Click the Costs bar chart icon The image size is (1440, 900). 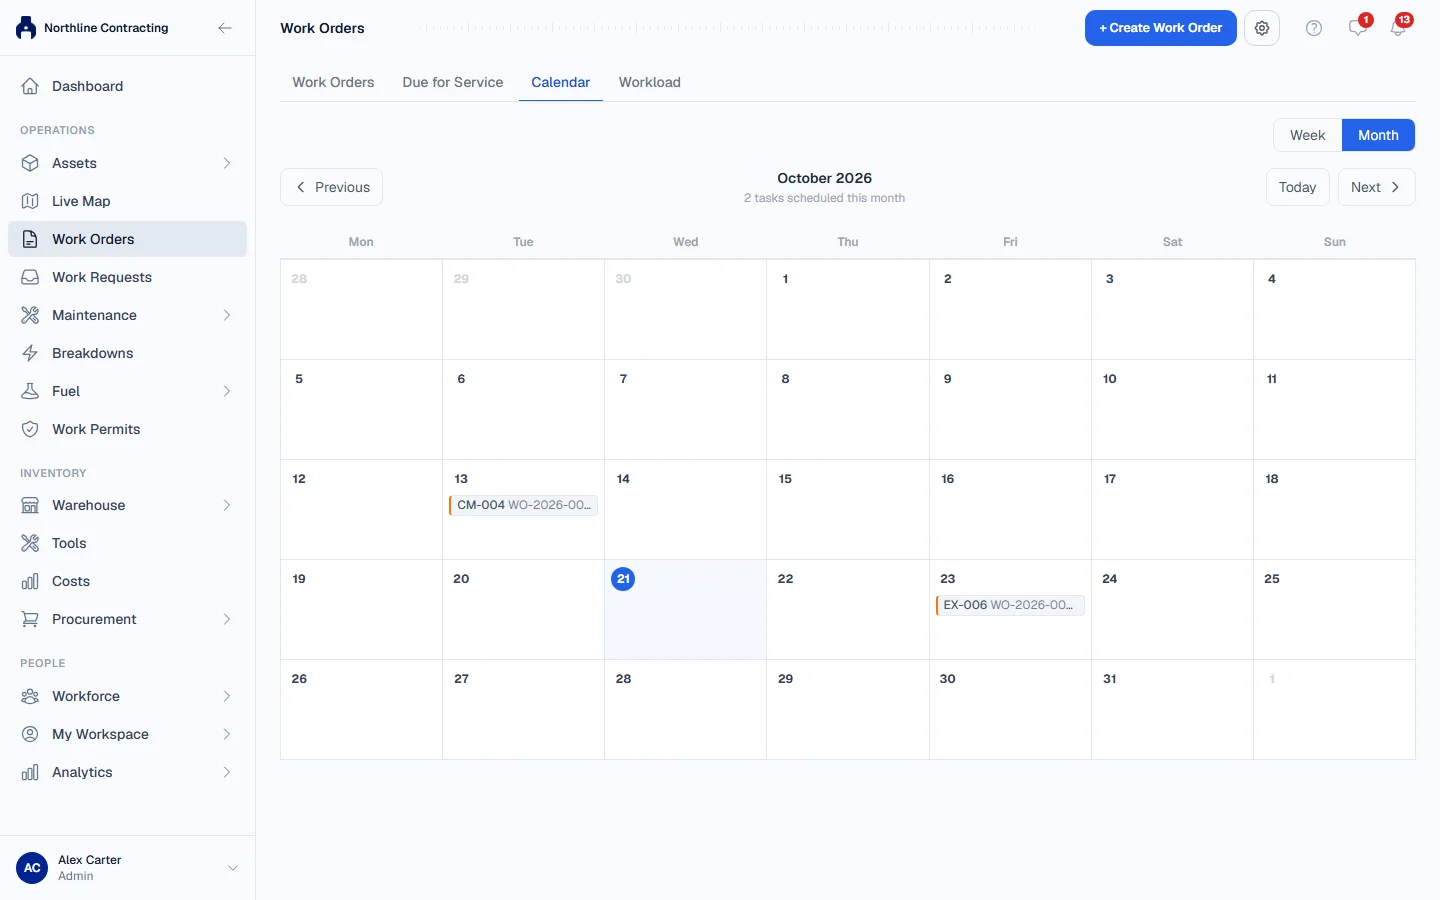30,581
